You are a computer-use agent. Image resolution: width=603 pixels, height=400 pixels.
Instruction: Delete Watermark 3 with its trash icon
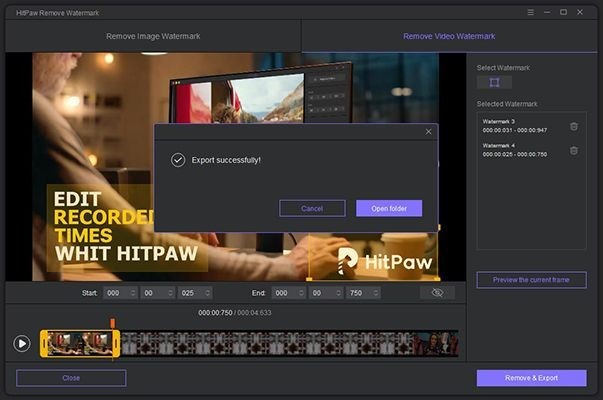click(573, 126)
